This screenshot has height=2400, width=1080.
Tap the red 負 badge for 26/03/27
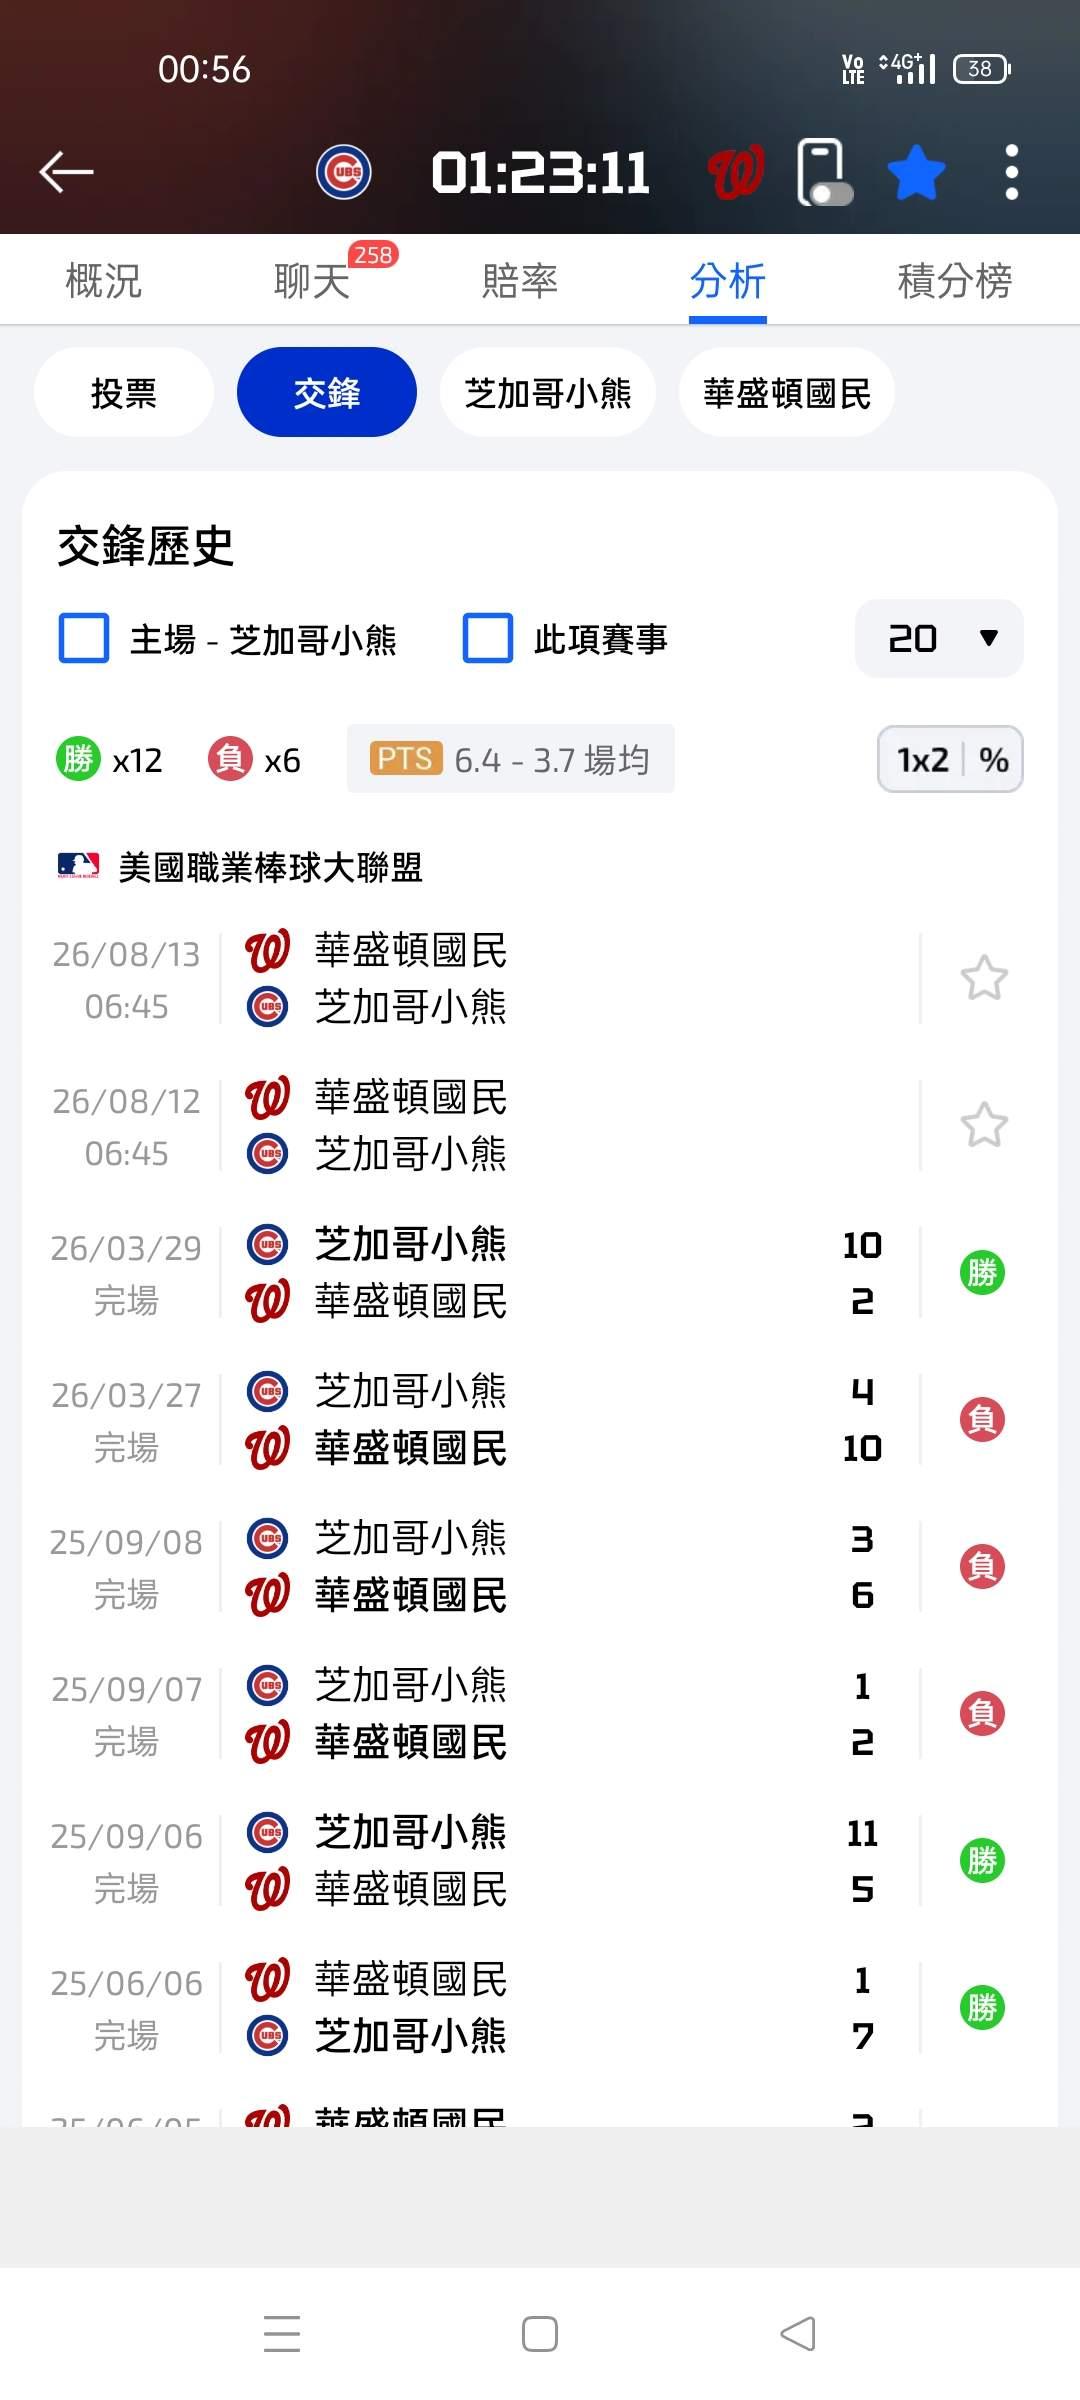coord(982,1420)
